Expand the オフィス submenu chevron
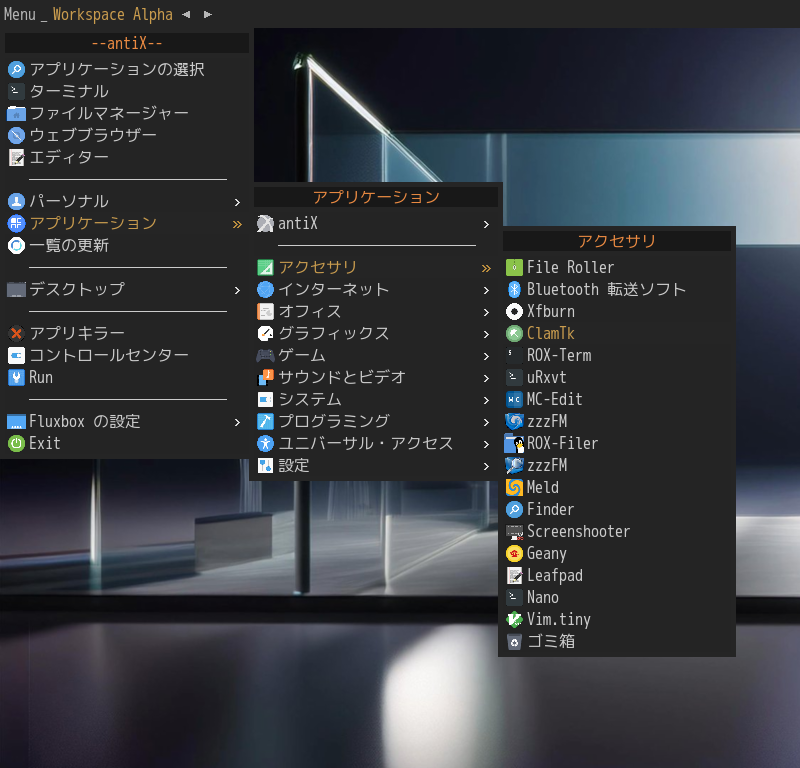The height and width of the screenshot is (768, 800). (486, 312)
